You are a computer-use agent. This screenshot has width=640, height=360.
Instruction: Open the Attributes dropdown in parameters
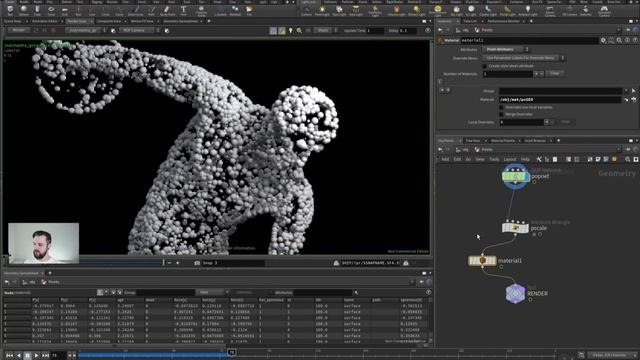(506, 49)
